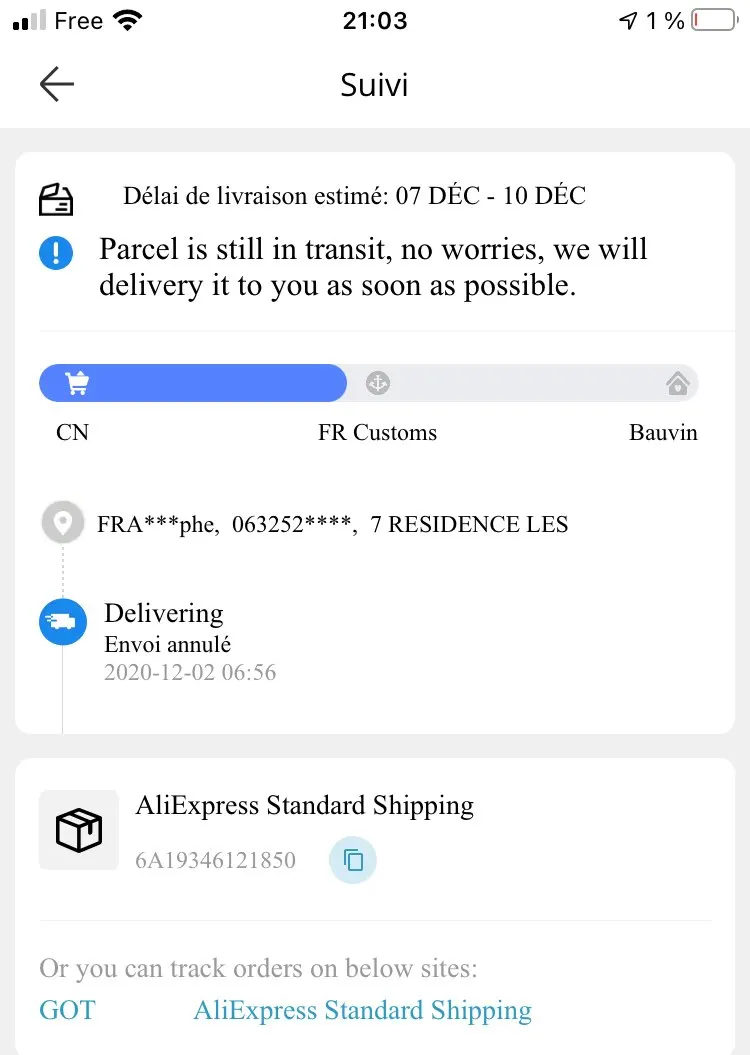Tap tracking number 6A19346121850

tap(216, 860)
